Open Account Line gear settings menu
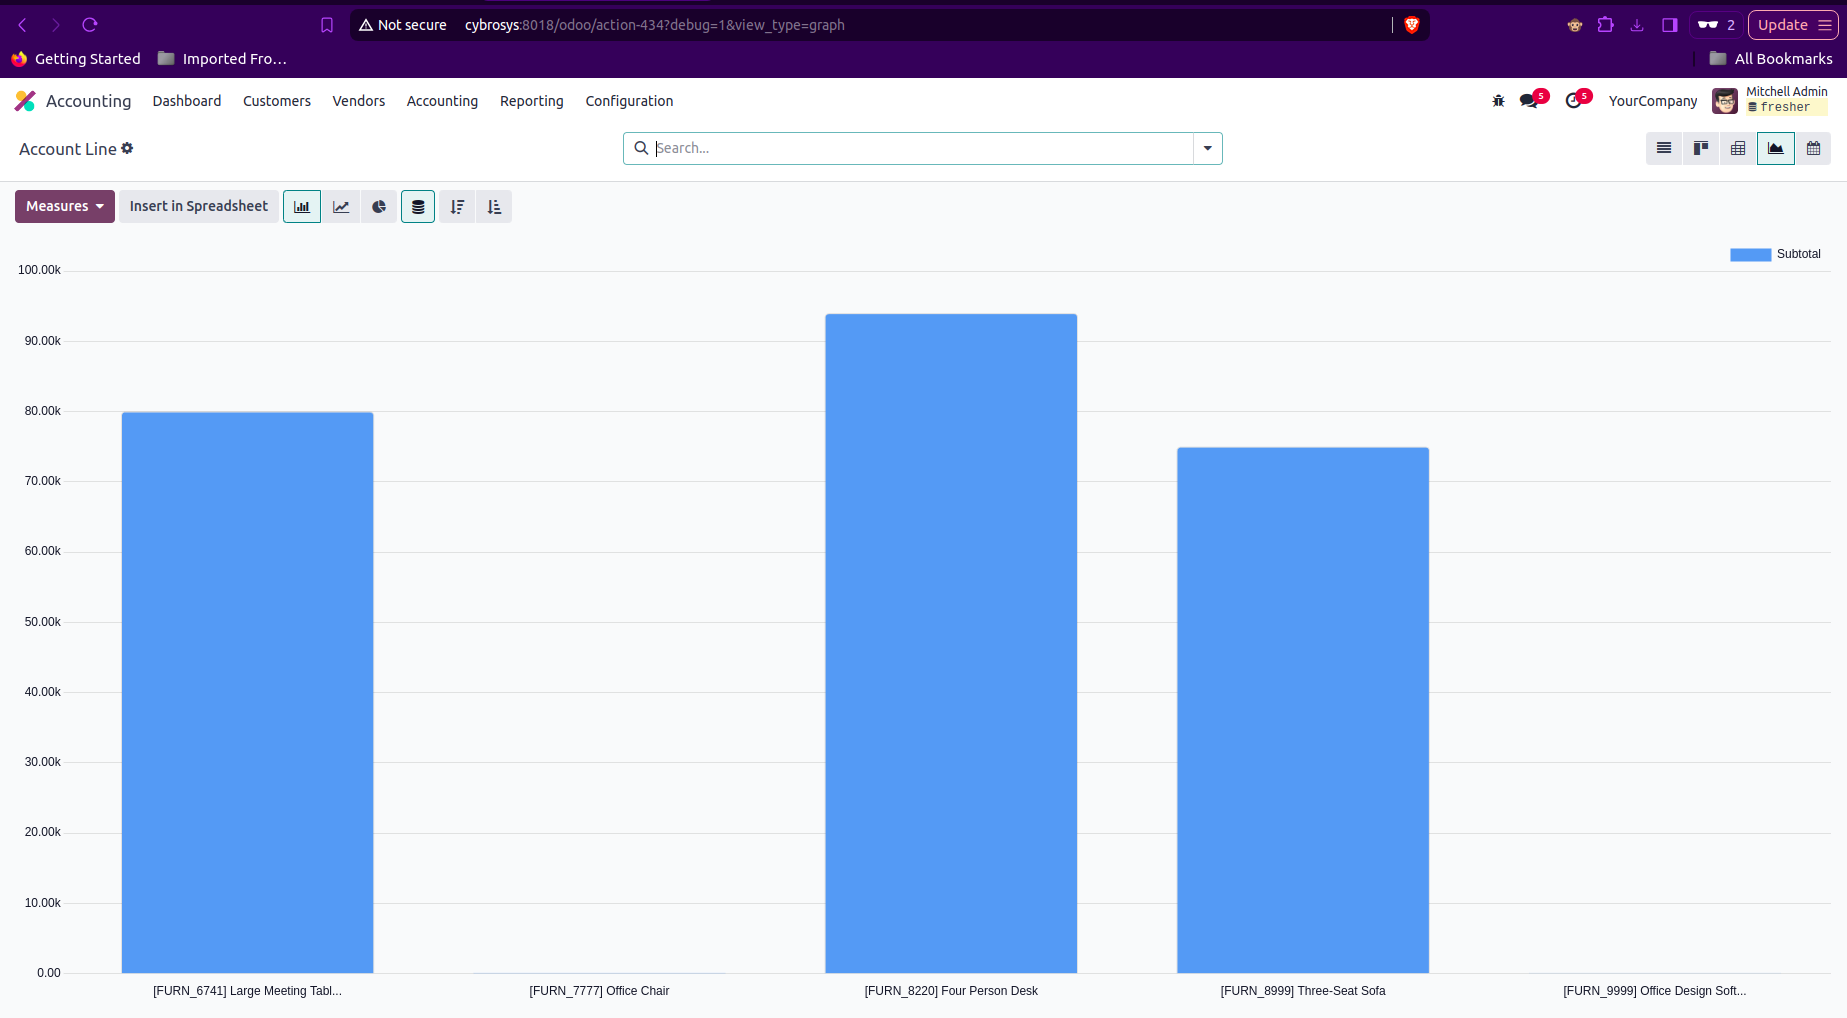The width and height of the screenshot is (1847, 1018). (x=127, y=149)
